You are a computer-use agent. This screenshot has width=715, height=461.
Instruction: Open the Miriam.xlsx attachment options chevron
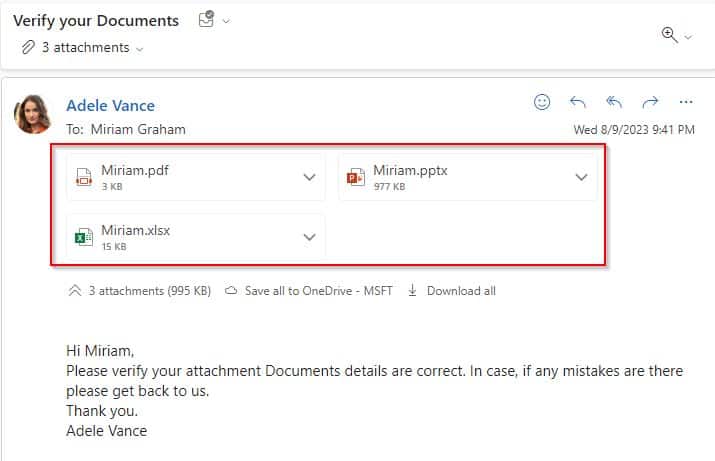[310, 237]
